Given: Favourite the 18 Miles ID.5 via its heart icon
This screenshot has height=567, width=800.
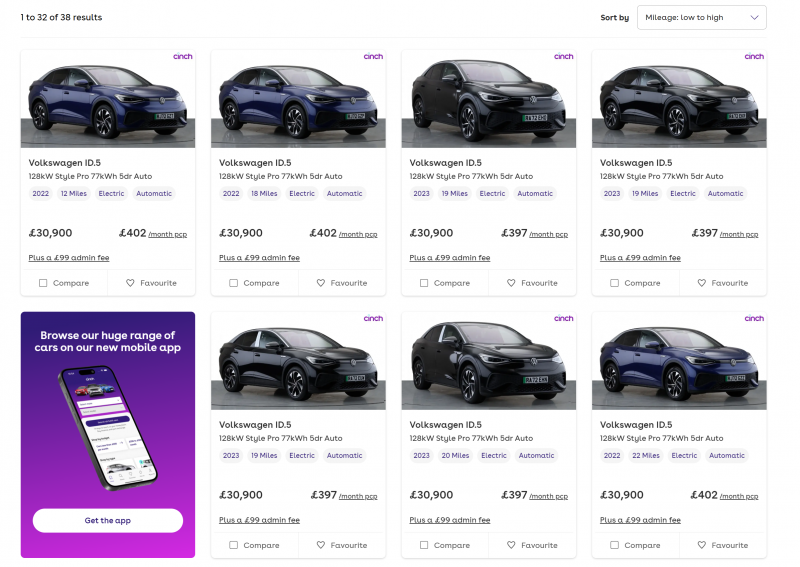Looking at the screenshot, I should (321, 283).
